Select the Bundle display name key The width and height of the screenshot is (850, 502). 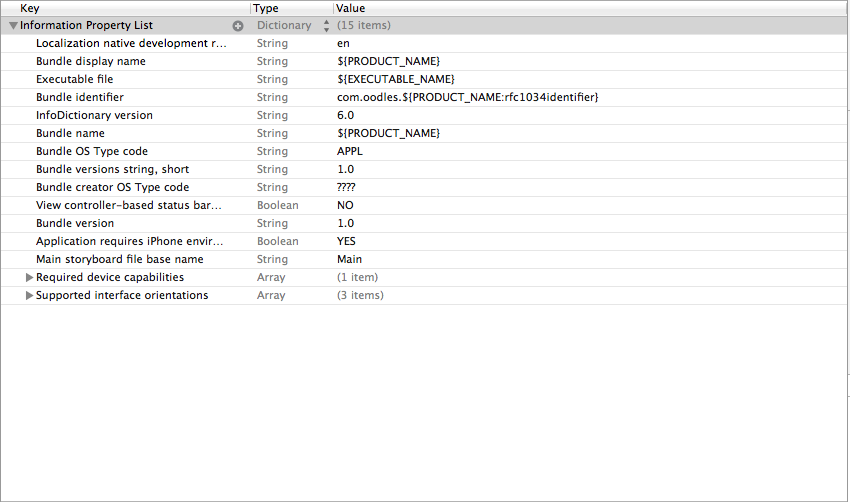coord(91,61)
